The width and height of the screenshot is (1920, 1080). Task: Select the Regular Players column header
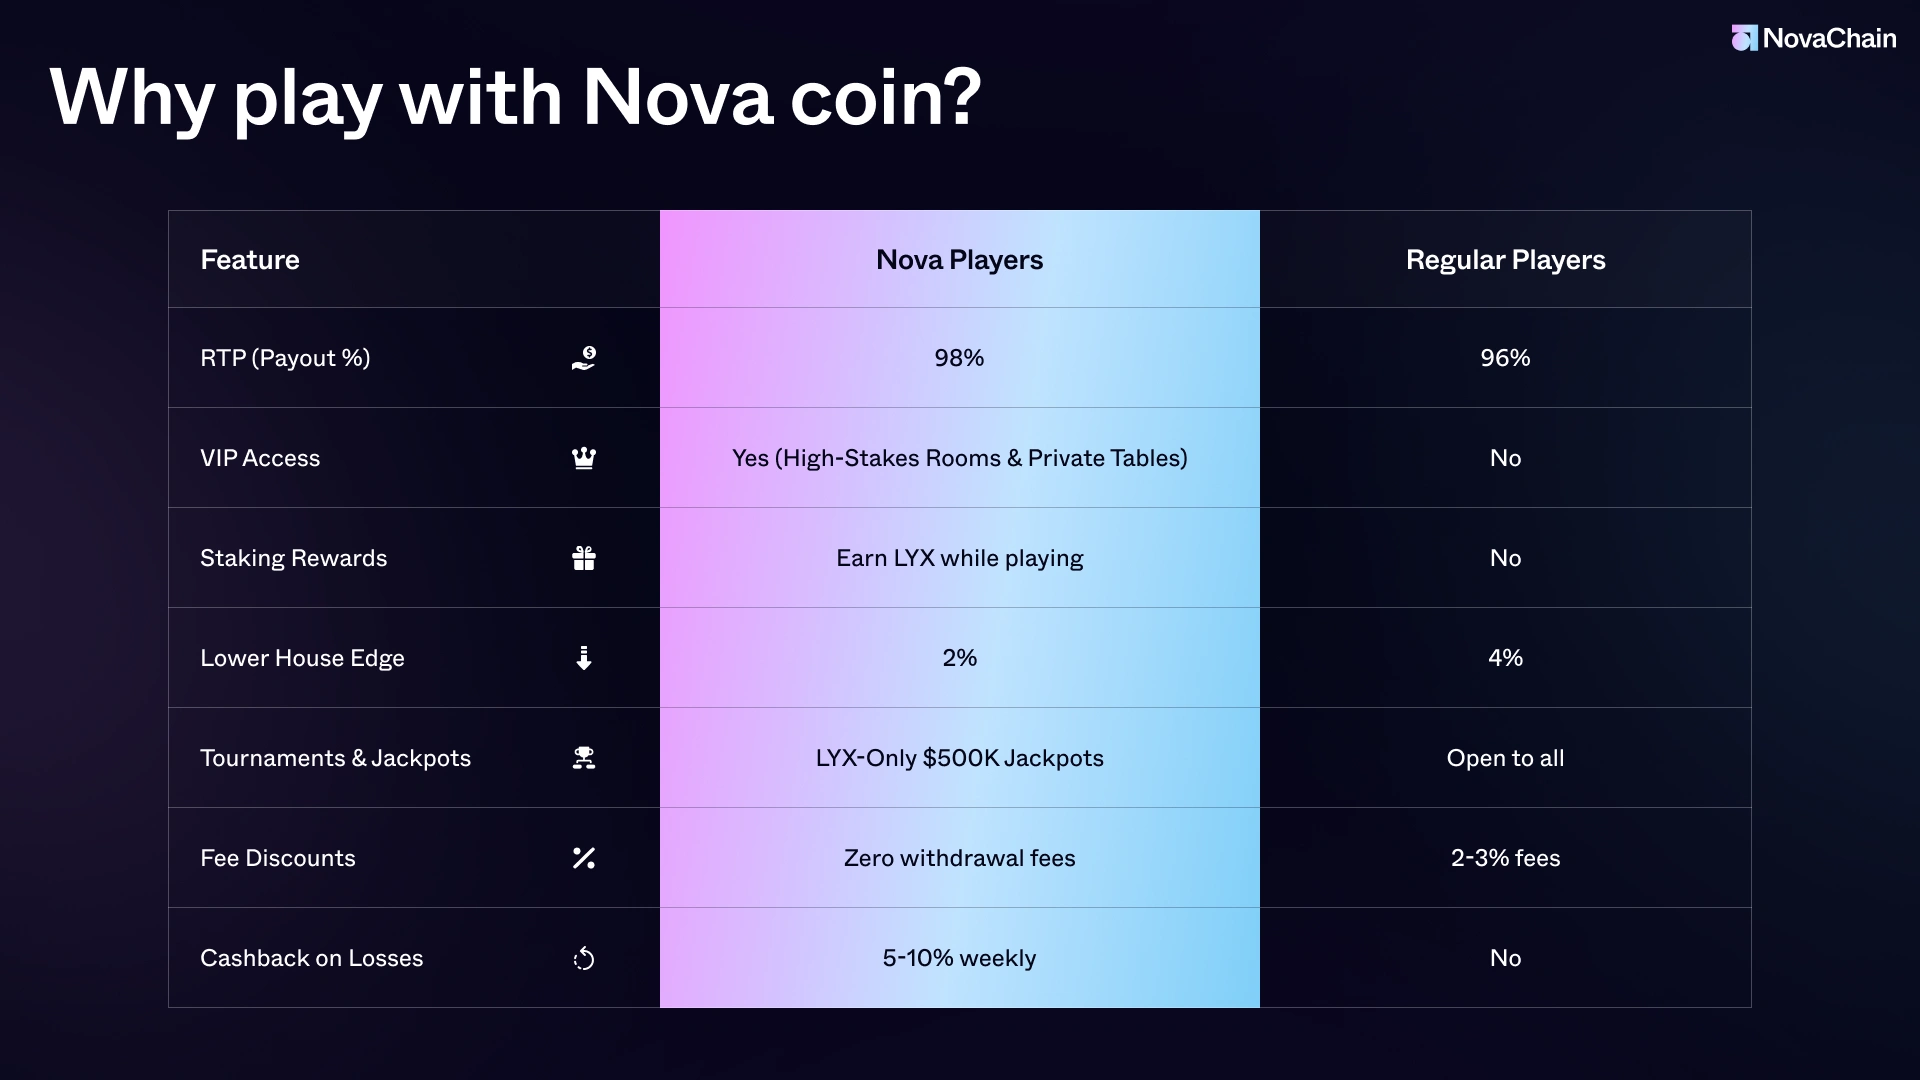click(x=1505, y=260)
